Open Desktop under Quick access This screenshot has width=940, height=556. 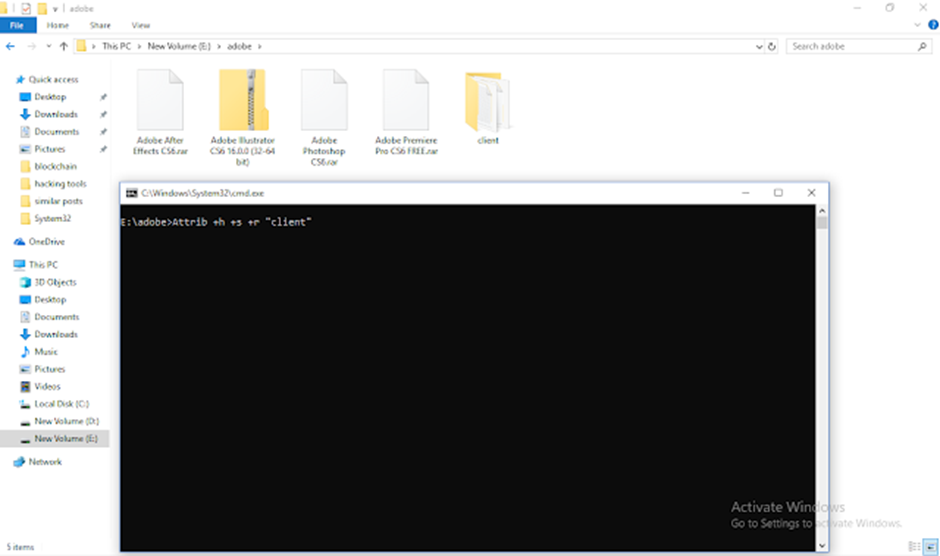50,97
